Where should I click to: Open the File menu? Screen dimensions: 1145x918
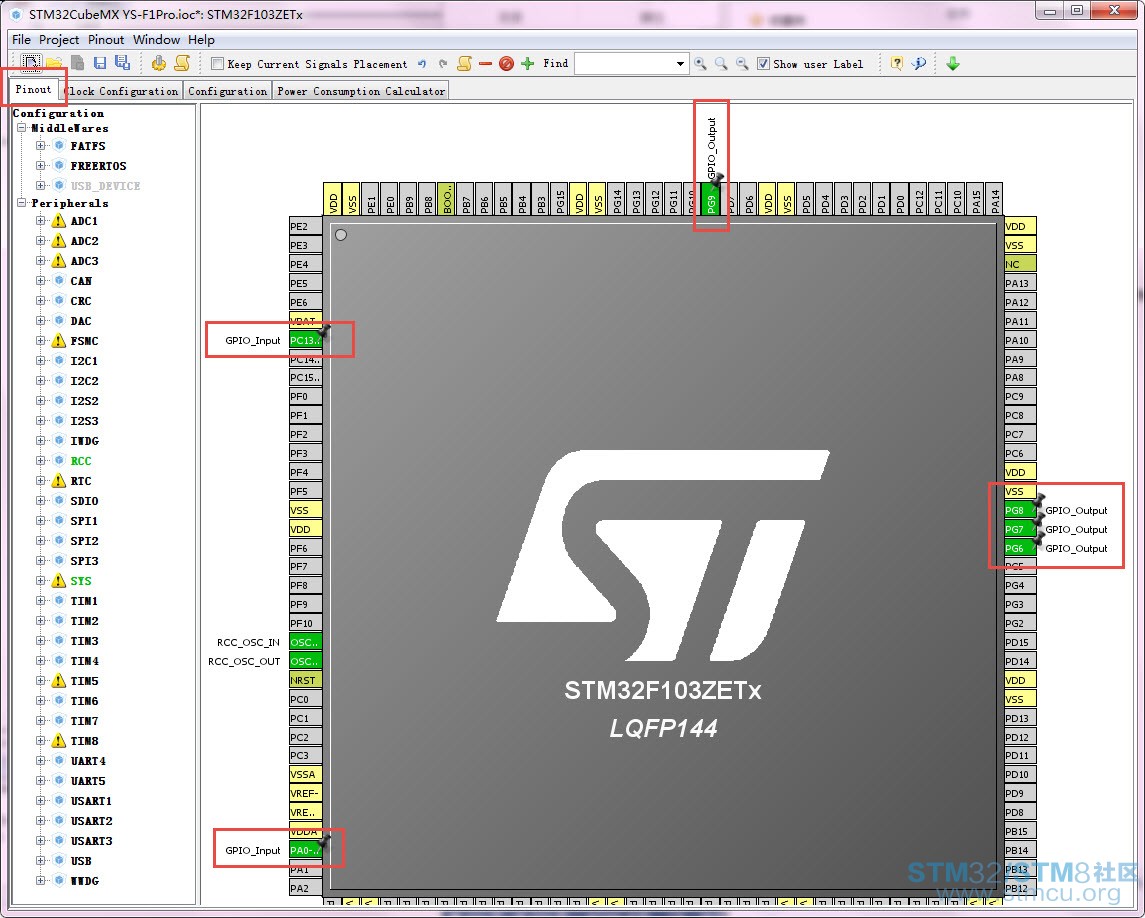tap(21, 39)
